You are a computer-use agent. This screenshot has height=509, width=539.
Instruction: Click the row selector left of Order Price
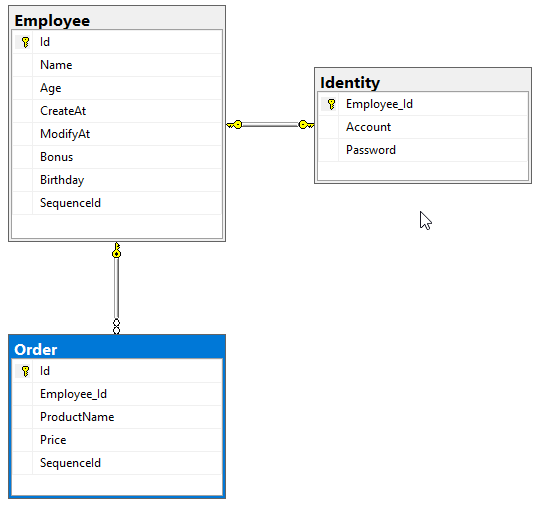pyautogui.click(x=23, y=440)
